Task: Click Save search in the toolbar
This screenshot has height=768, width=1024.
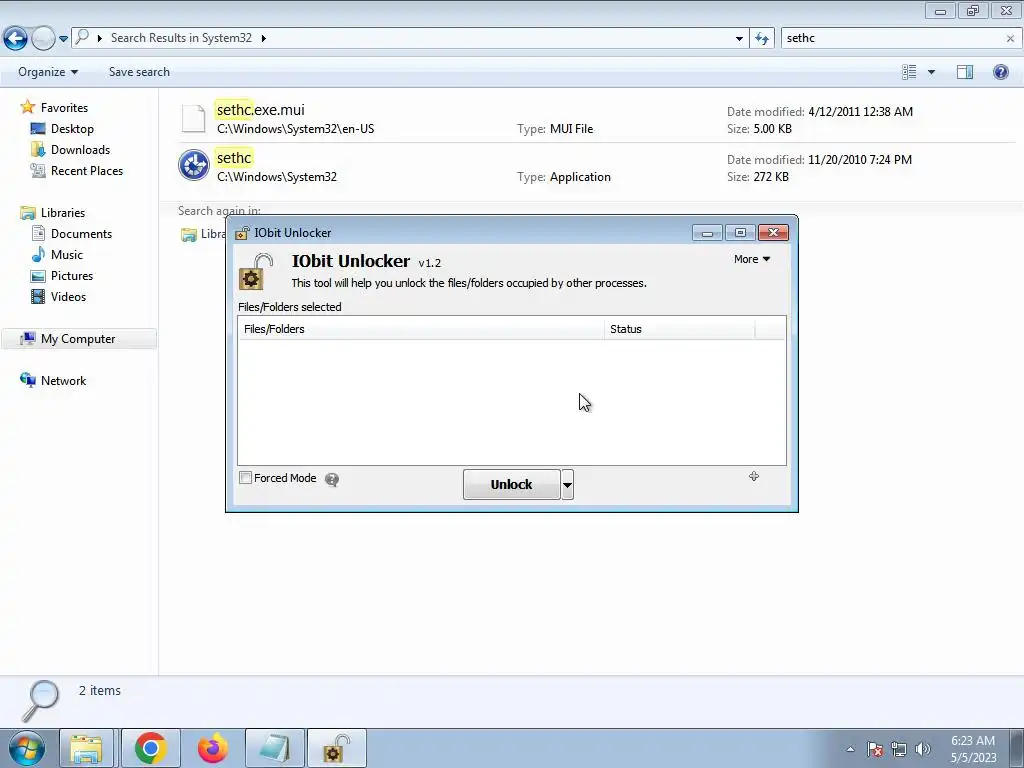Action: coord(139,72)
